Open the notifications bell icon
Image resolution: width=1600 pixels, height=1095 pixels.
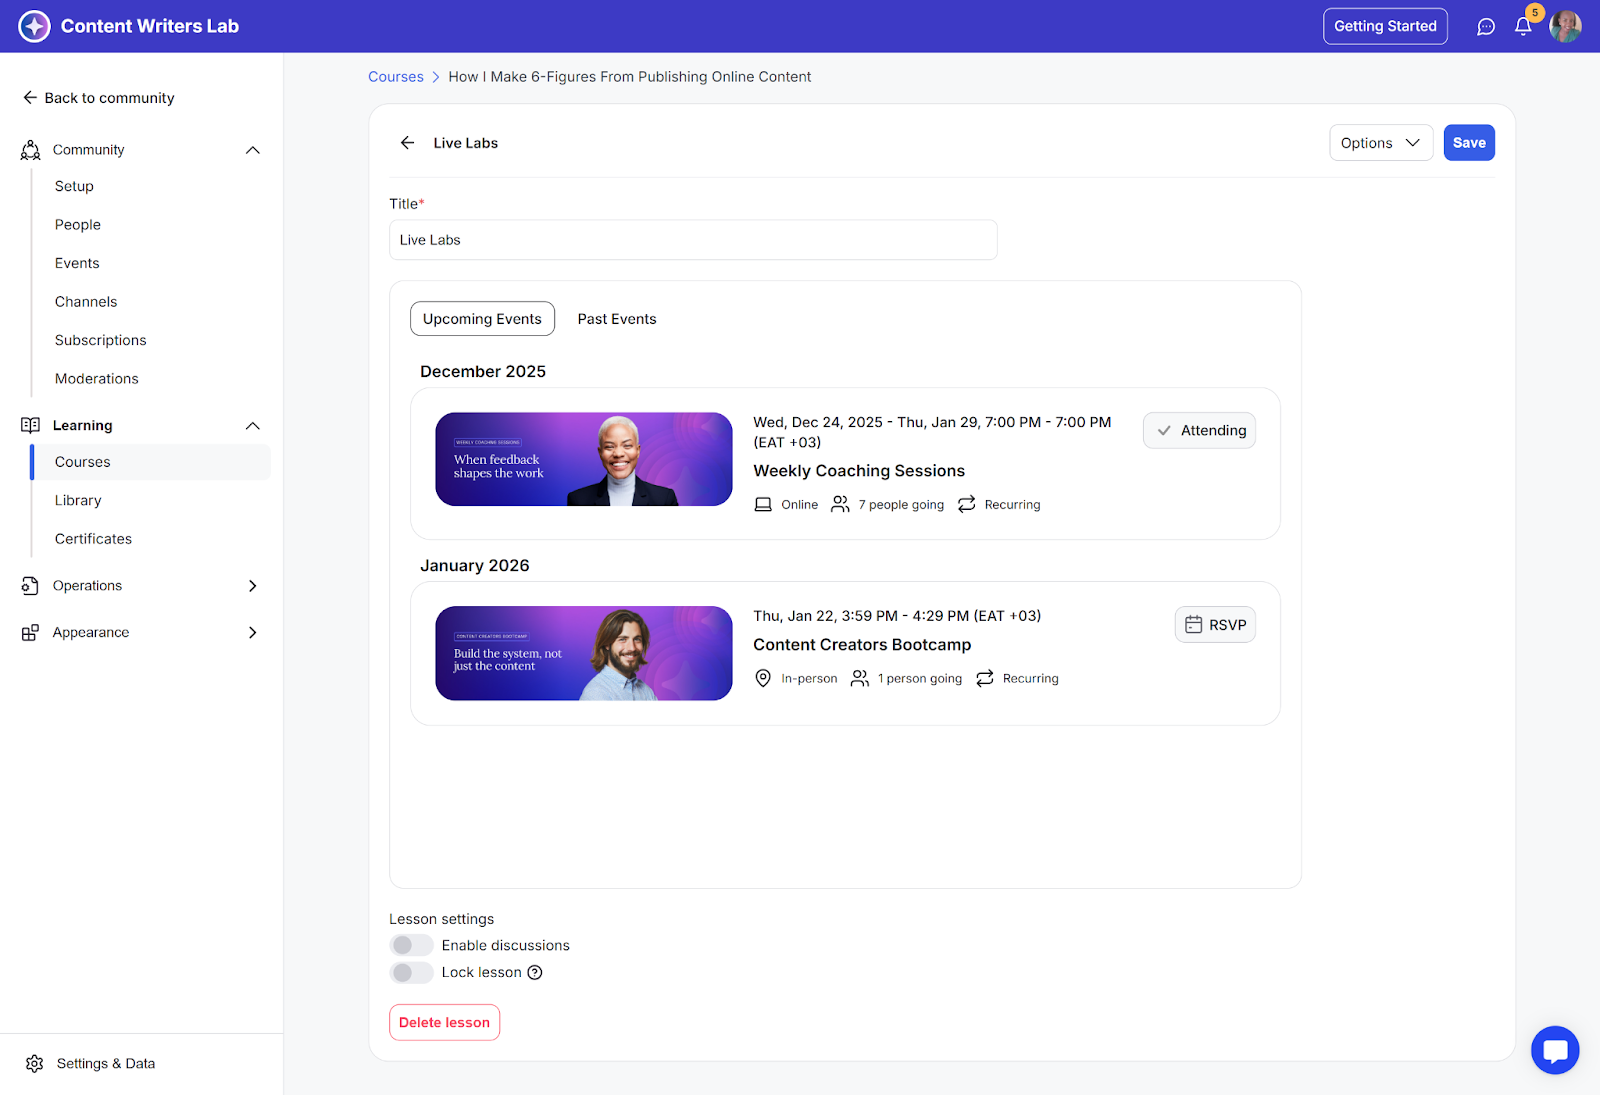(x=1523, y=27)
